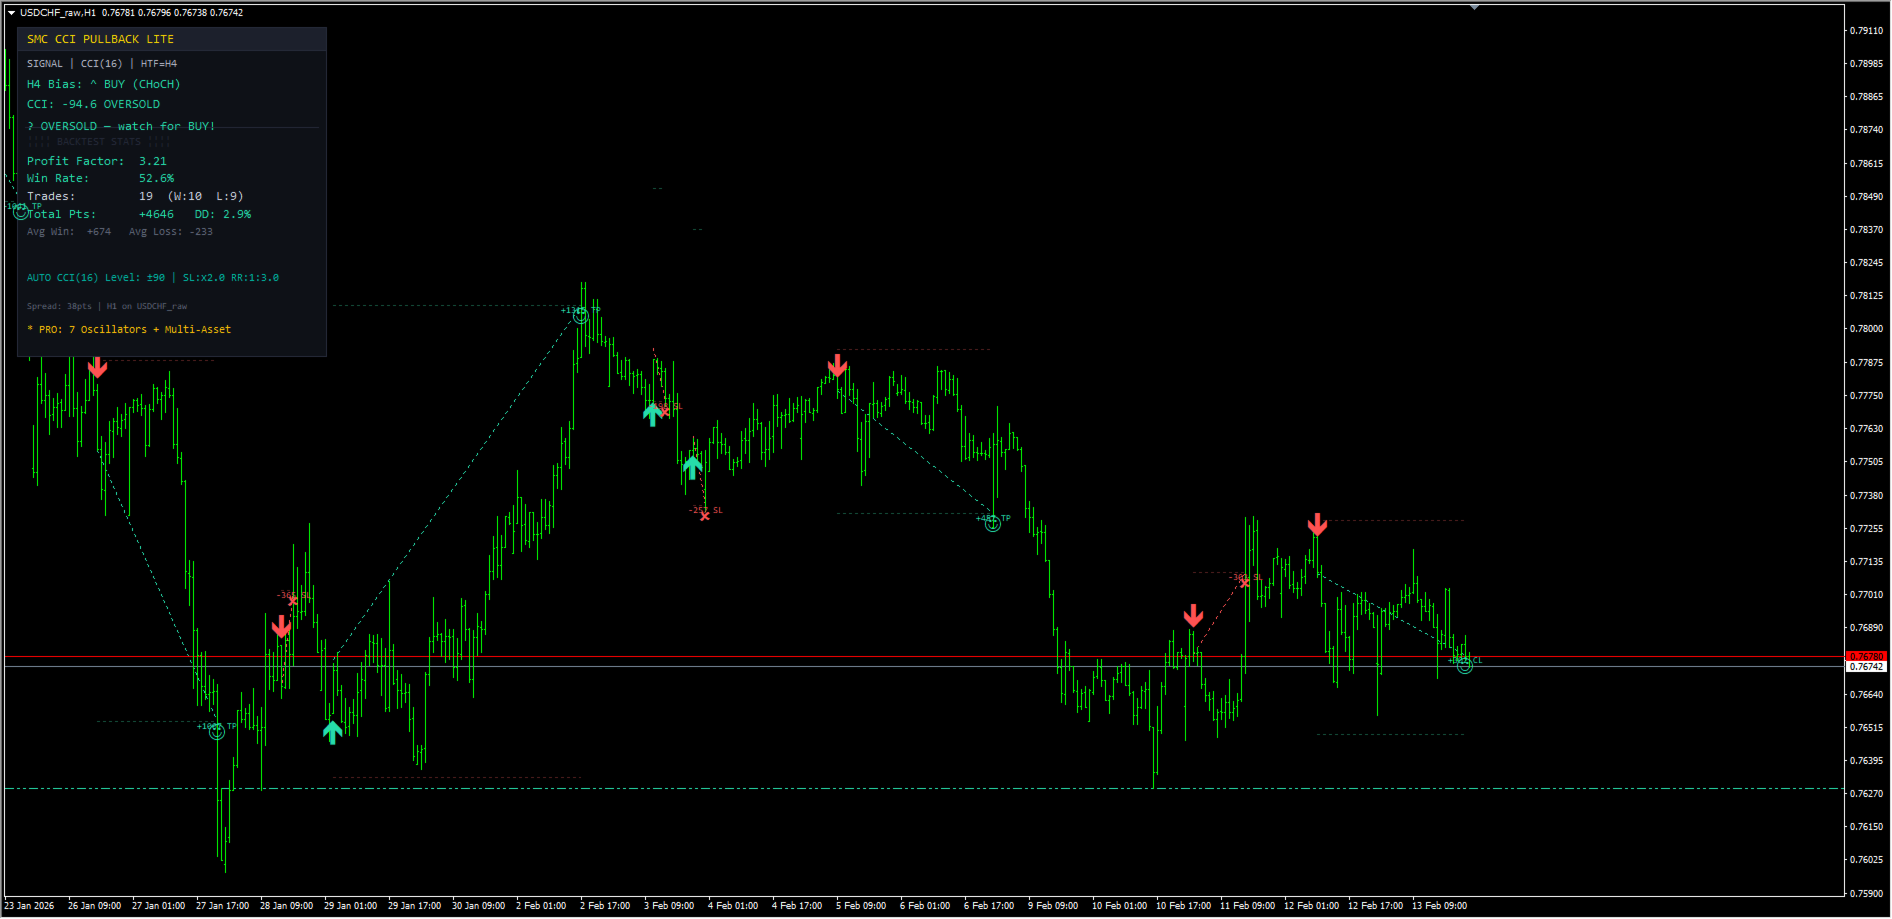Select the +4646 total points value
Viewport: 1892px width, 919px height.
point(156,215)
